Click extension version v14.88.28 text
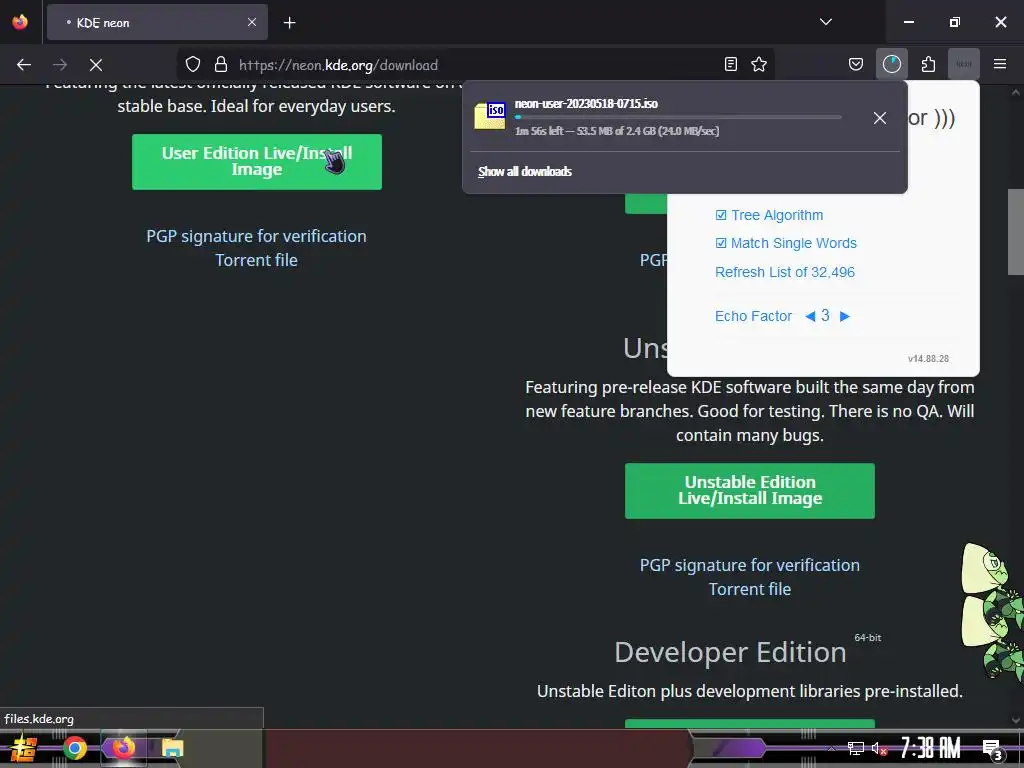Viewport: 1024px width, 768px height. point(928,359)
